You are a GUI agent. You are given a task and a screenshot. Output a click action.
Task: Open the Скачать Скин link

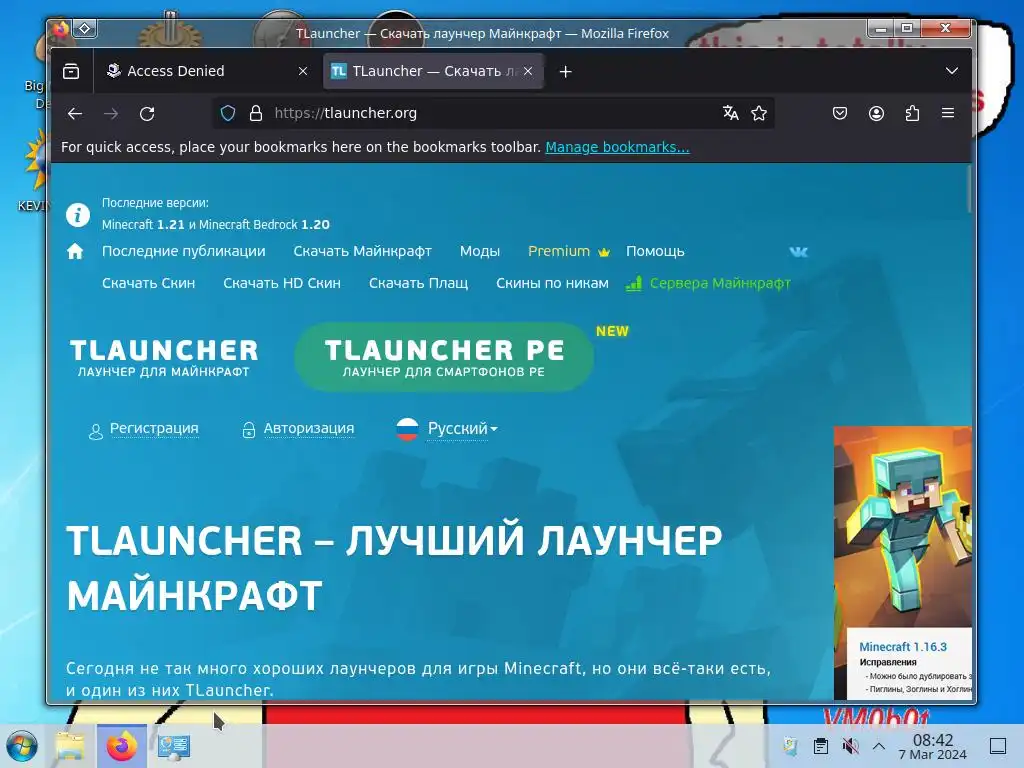pos(148,283)
